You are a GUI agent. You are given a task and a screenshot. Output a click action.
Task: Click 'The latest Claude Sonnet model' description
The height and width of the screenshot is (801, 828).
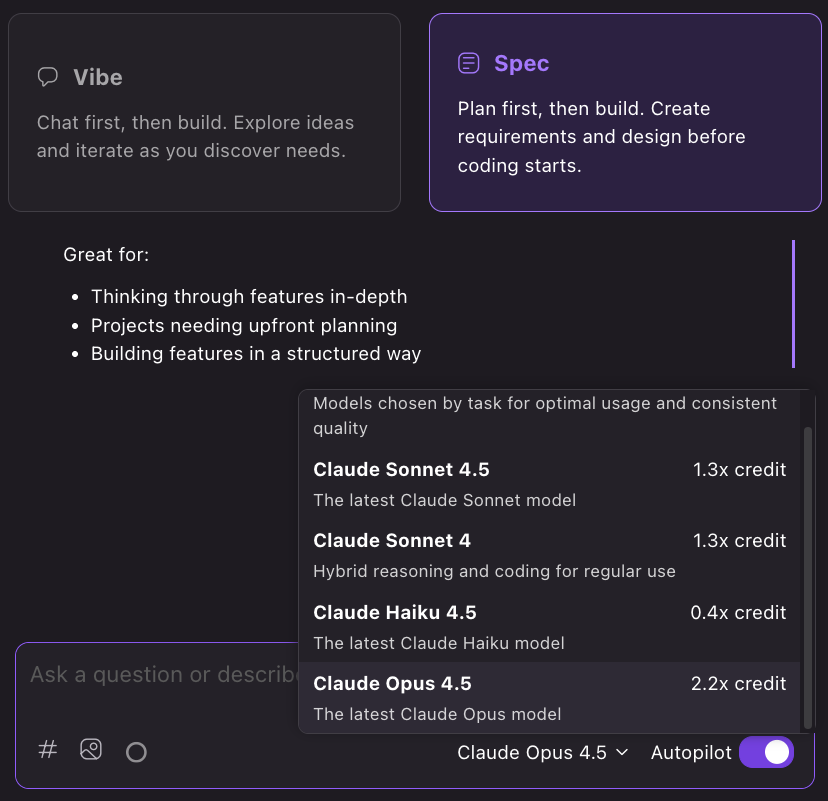click(x=445, y=500)
